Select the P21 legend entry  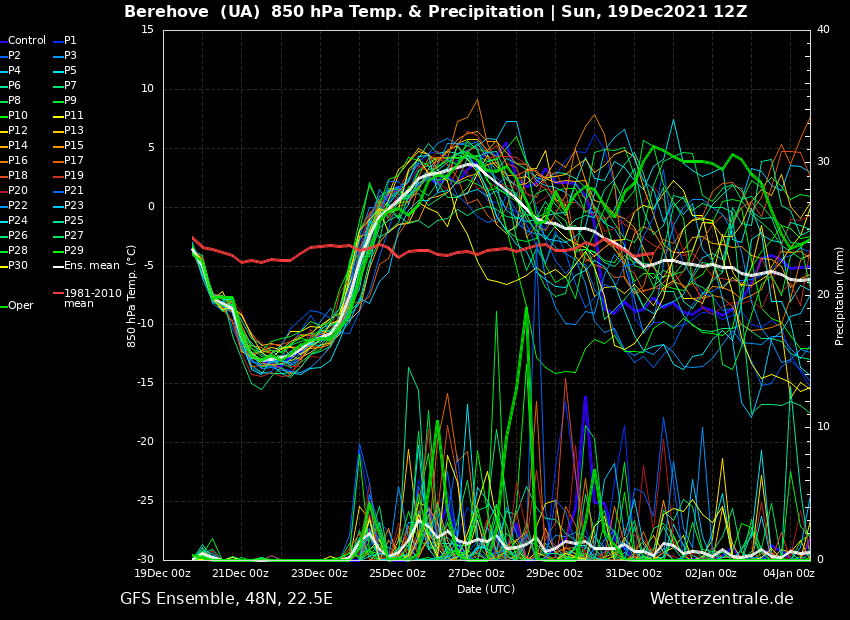[x=74, y=191]
